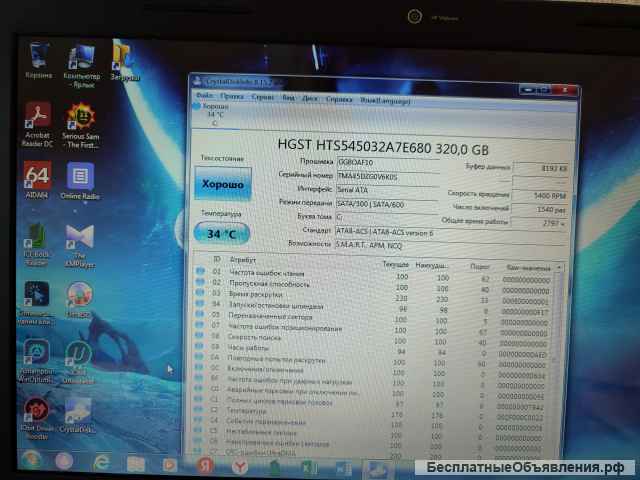Click the Raw-значения column header
The height and width of the screenshot is (480, 640).
click(528, 268)
